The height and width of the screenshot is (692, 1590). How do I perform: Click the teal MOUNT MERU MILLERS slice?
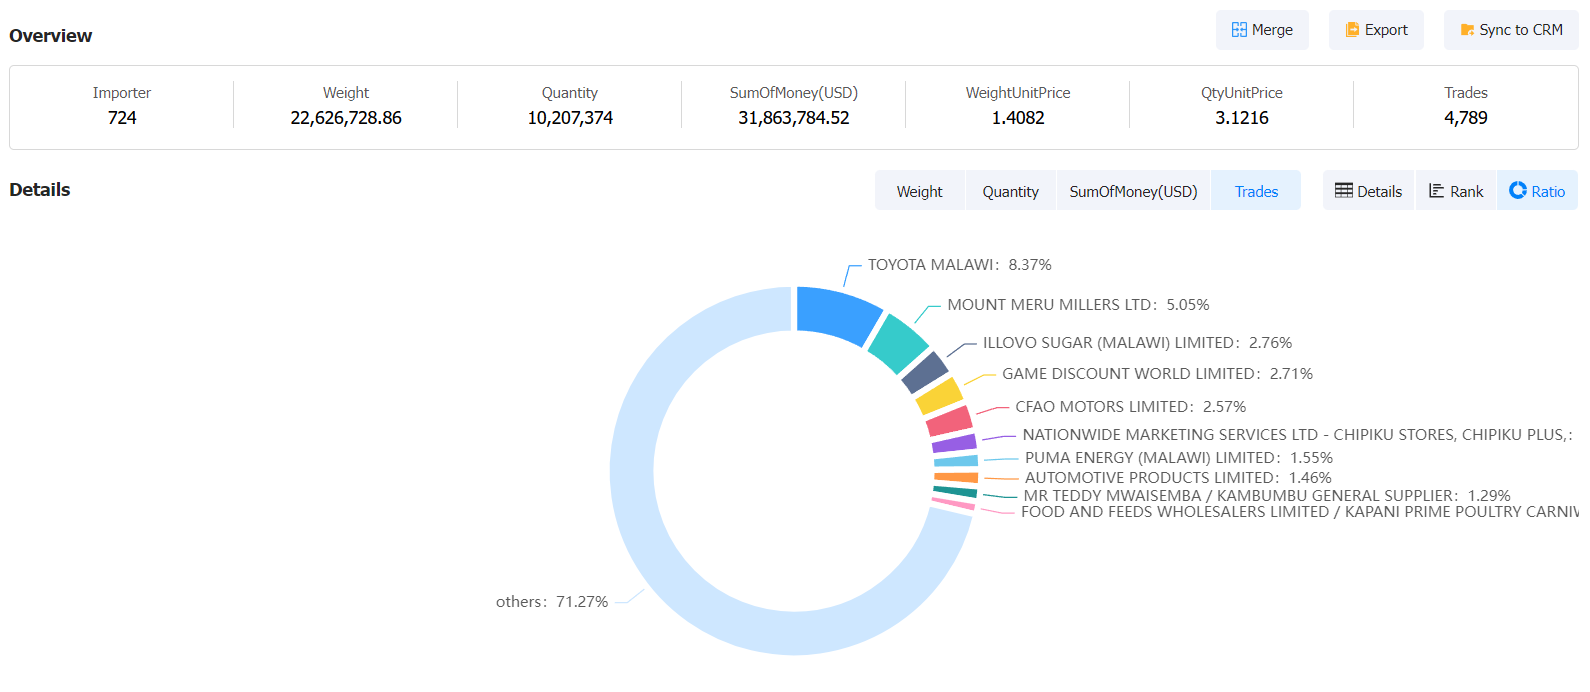(897, 343)
